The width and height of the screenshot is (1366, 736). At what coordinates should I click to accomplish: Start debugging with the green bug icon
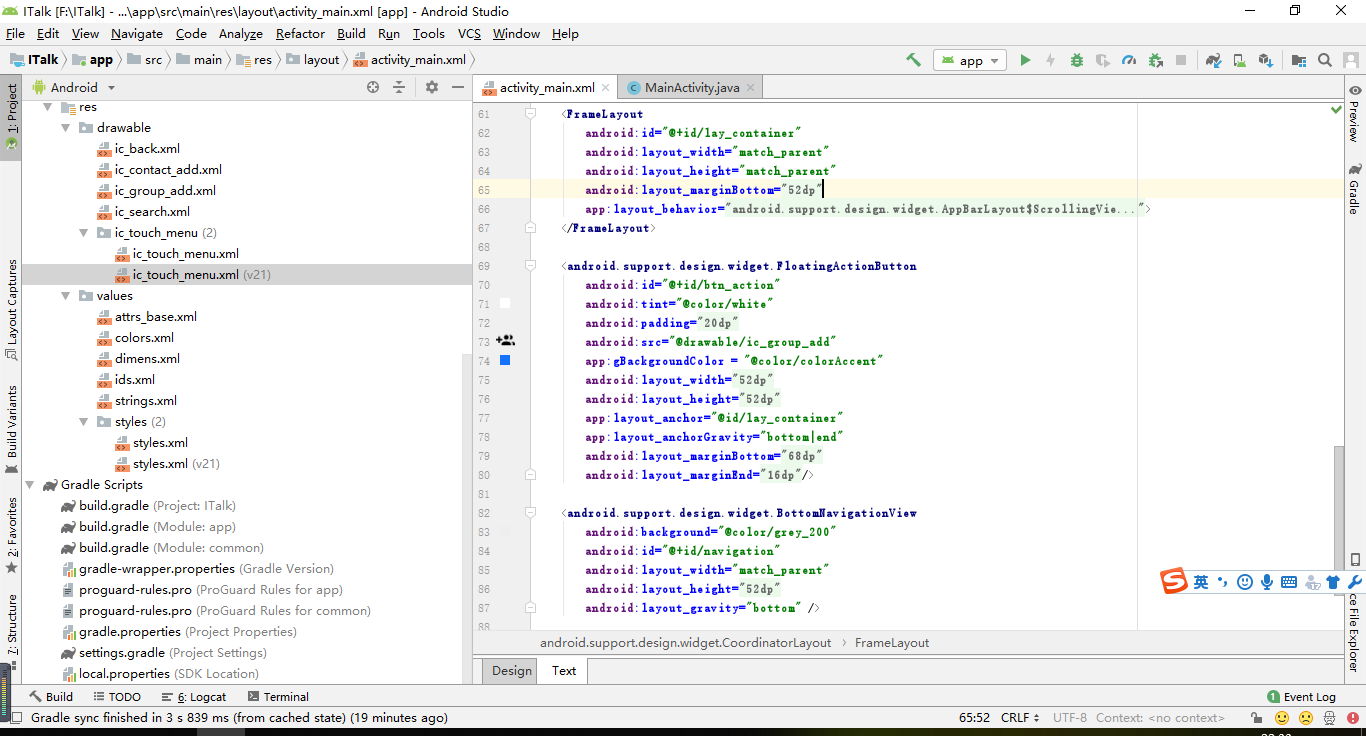point(1077,60)
